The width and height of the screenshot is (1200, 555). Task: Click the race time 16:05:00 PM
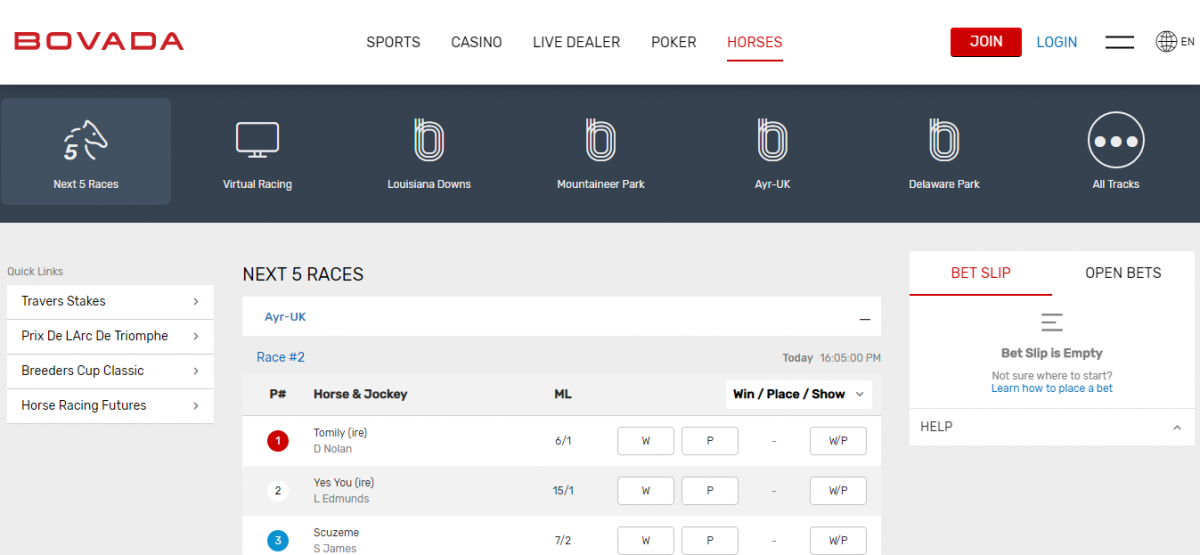point(850,358)
